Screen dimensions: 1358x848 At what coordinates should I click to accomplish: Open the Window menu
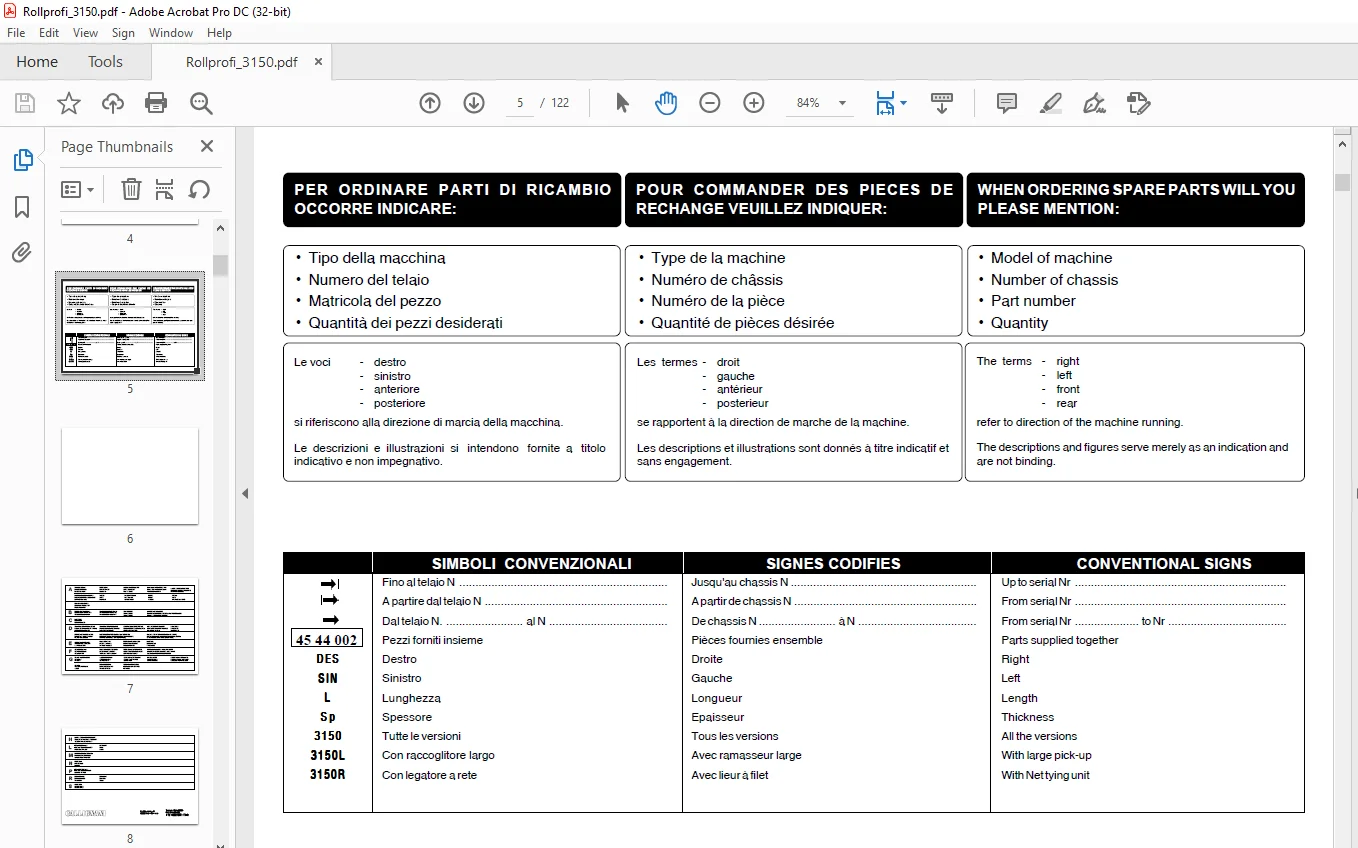coord(171,33)
